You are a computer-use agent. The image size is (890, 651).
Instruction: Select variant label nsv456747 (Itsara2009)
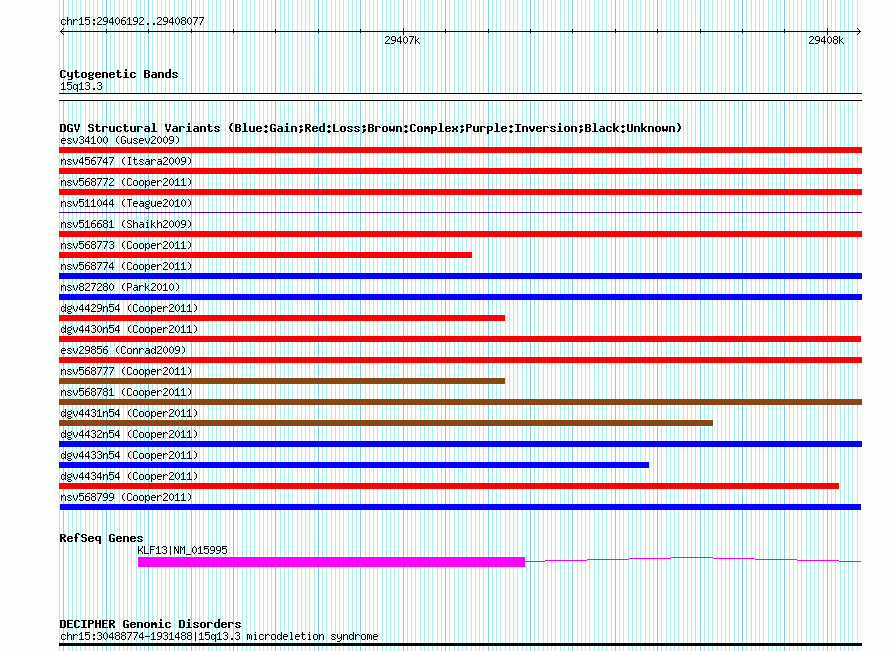pyautogui.click(x=126, y=161)
